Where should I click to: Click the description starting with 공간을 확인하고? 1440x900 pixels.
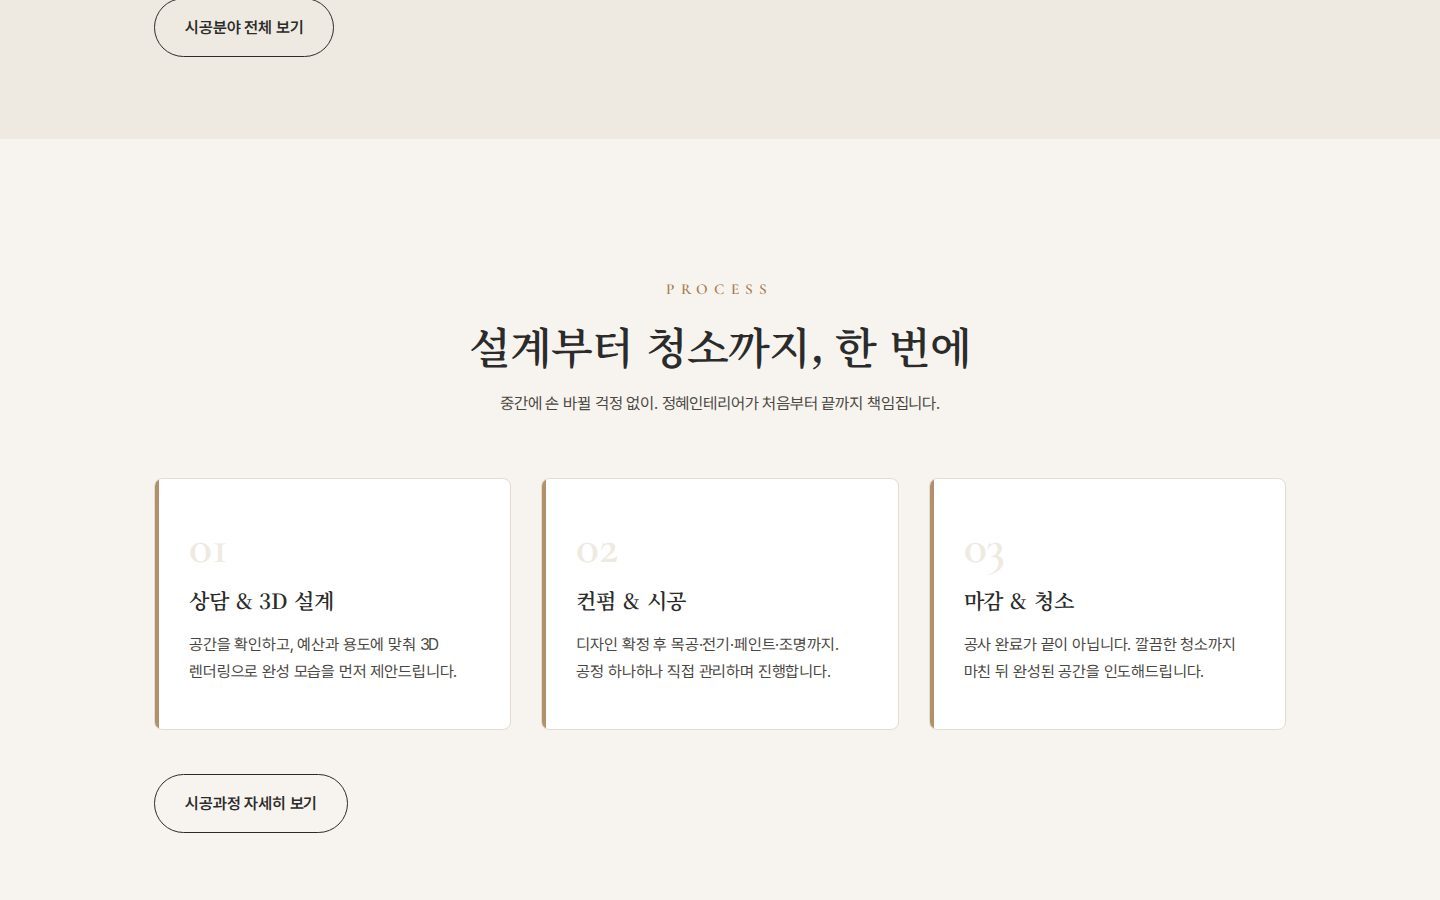point(323,658)
